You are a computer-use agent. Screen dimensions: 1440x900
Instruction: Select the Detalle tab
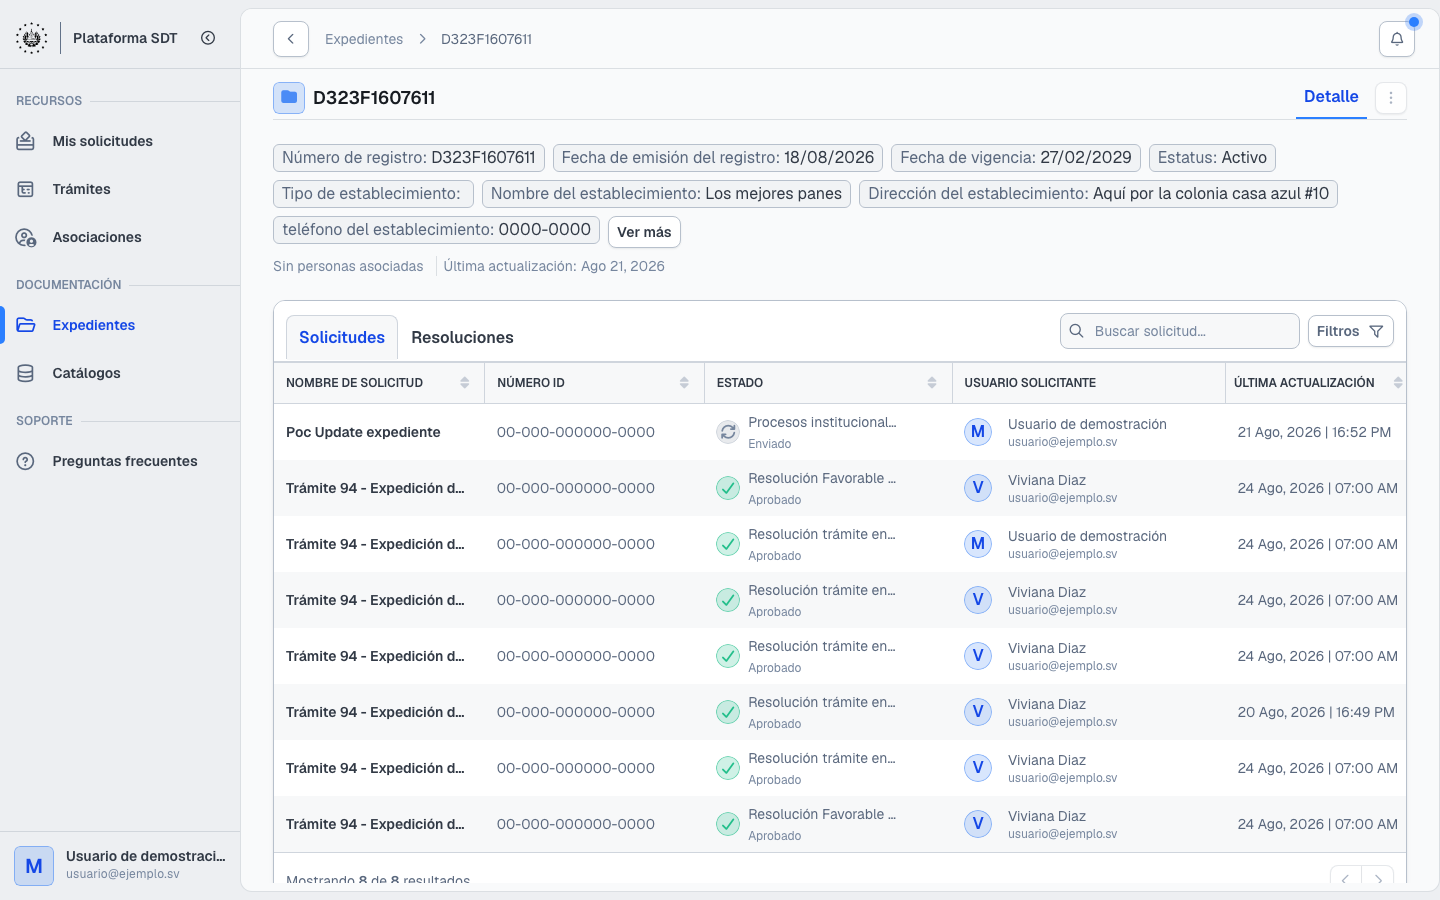click(x=1331, y=97)
